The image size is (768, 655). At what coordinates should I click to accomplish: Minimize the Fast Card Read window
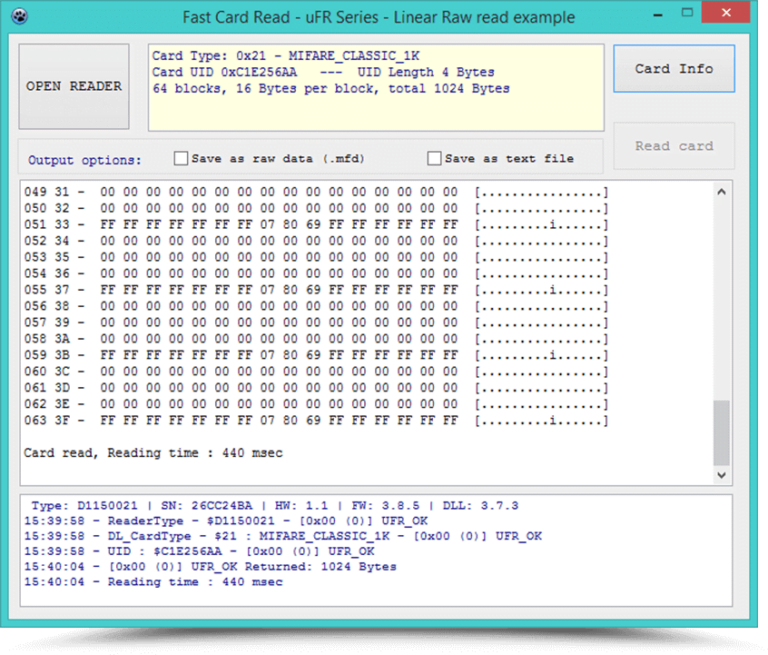(x=658, y=15)
